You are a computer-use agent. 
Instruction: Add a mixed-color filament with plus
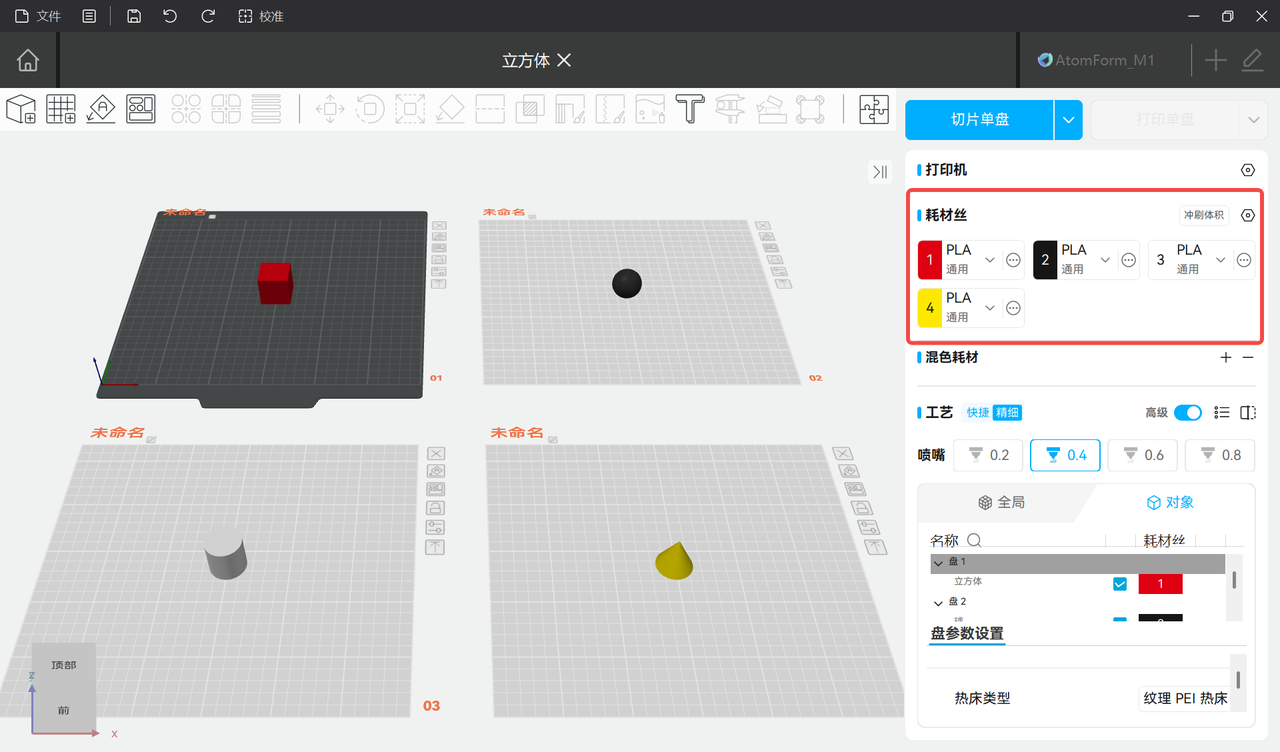[x=1226, y=357]
